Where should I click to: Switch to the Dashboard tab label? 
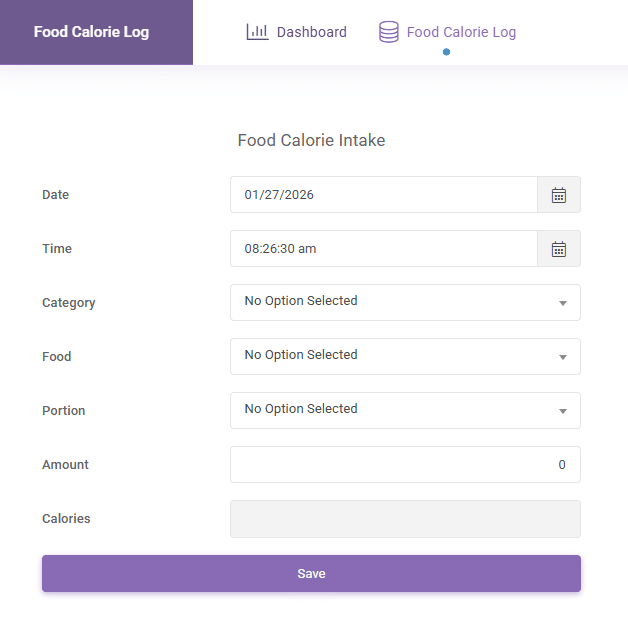click(311, 32)
